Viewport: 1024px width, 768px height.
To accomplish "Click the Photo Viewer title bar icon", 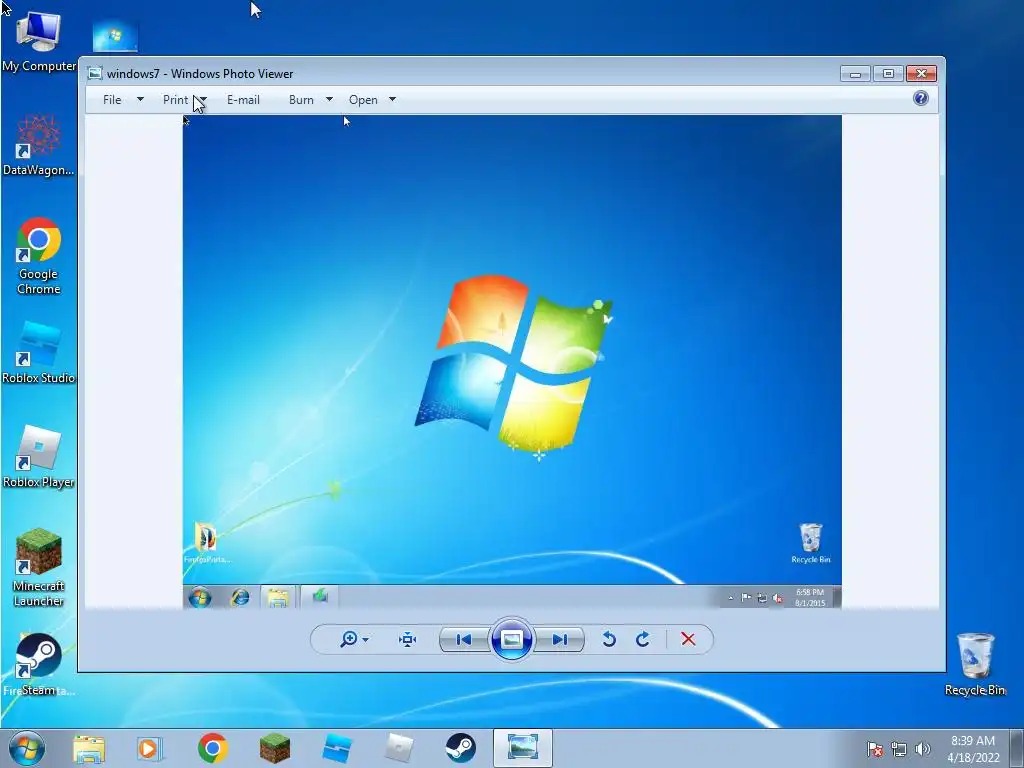I will point(95,73).
